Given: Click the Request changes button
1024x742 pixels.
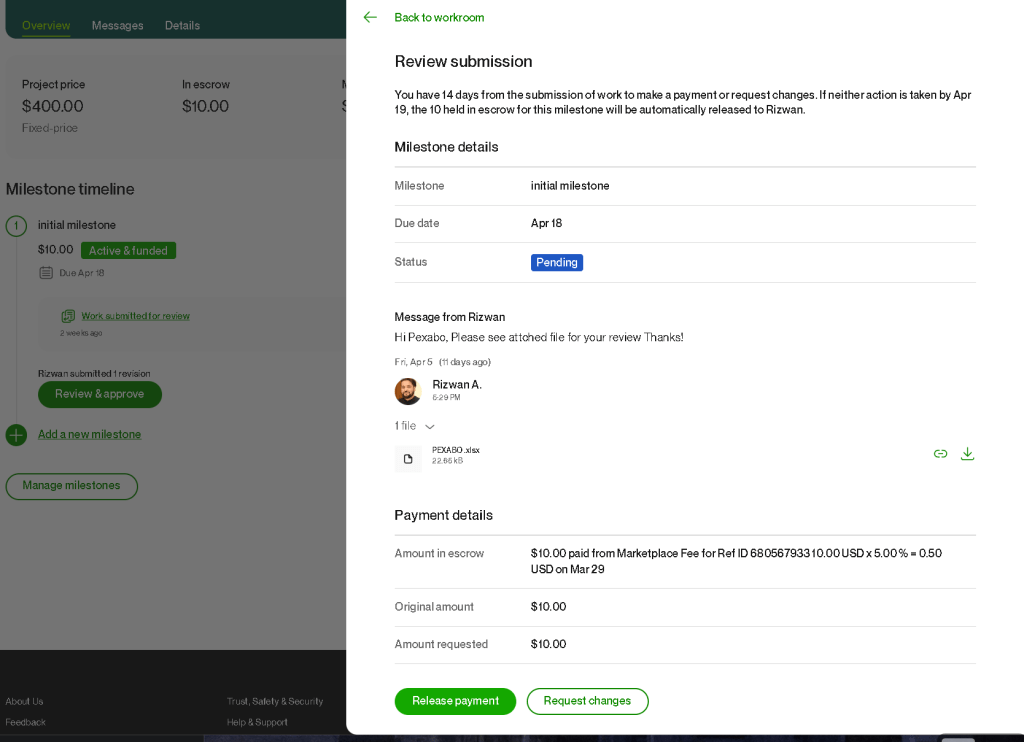Looking at the screenshot, I should tap(587, 701).
